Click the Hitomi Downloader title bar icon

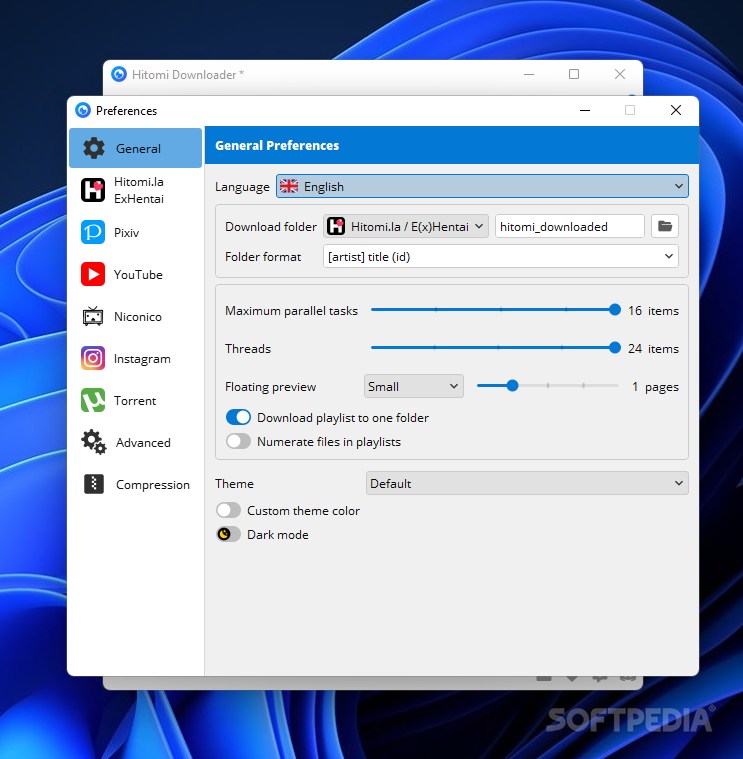[119, 75]
